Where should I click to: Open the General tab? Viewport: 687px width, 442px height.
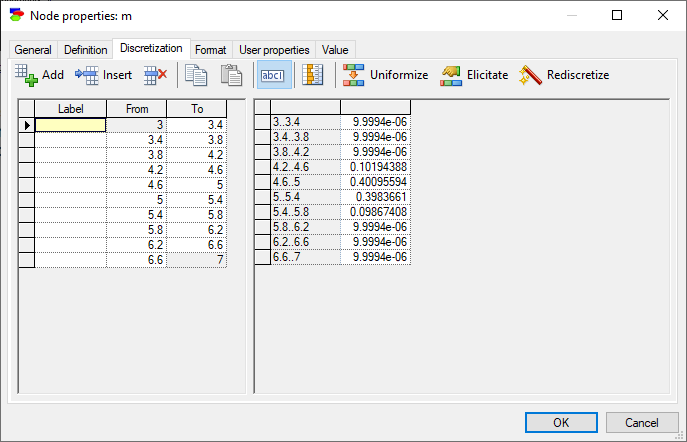click(x=33, y=50)
